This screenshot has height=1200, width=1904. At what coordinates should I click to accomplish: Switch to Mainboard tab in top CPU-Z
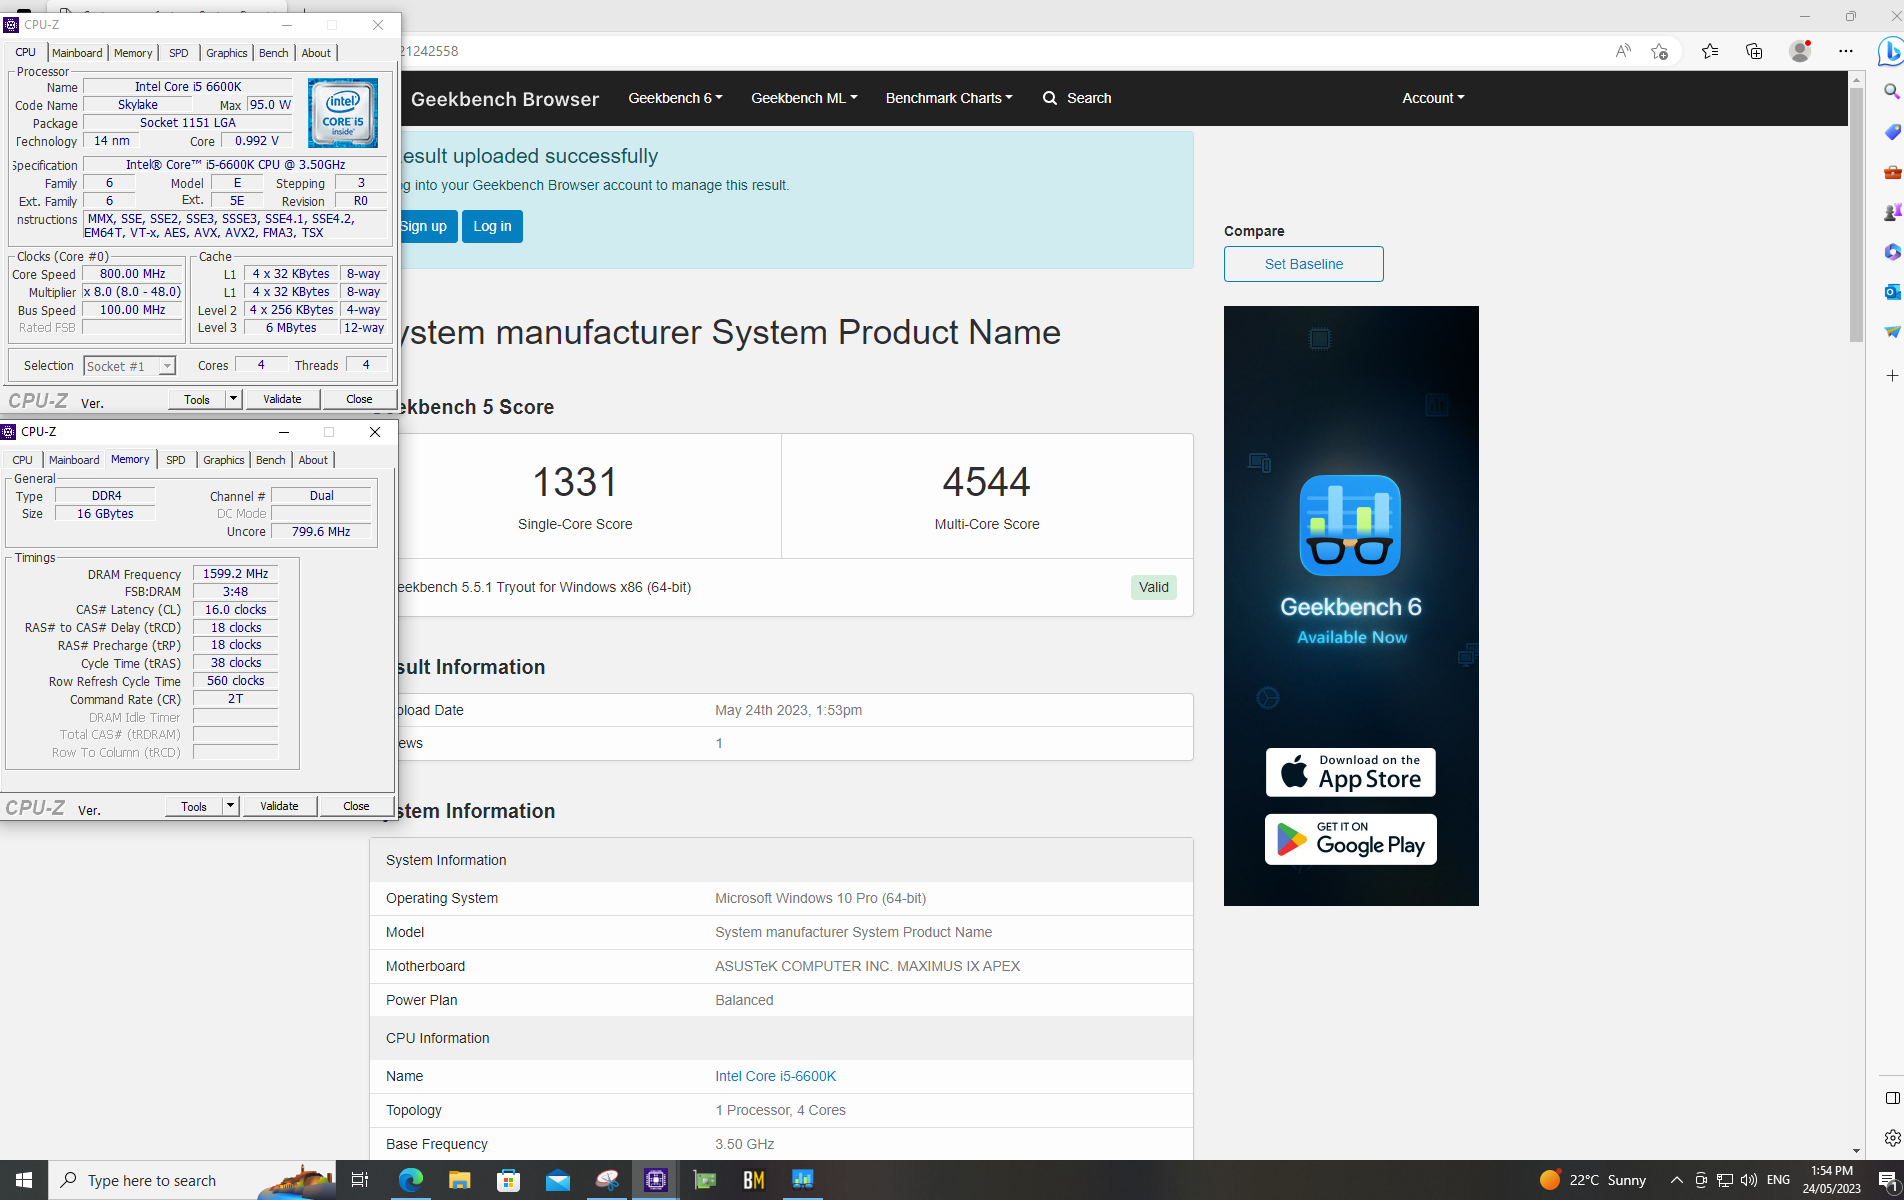[77, 53]
